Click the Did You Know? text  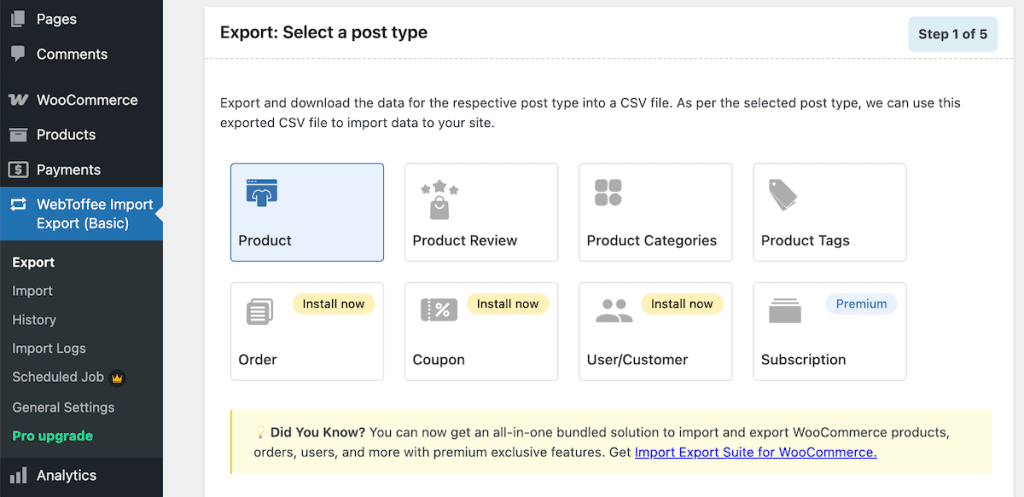[318, 432]
